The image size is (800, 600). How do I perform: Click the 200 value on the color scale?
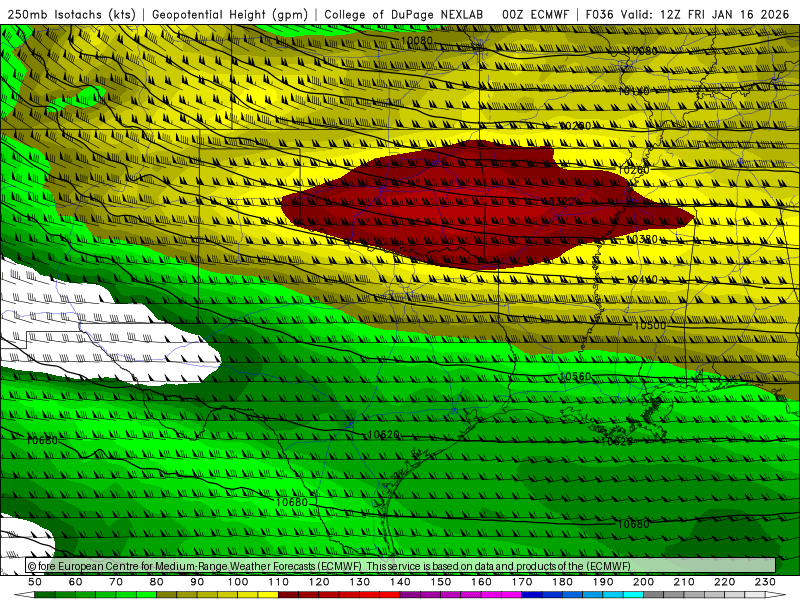(643, 582)
